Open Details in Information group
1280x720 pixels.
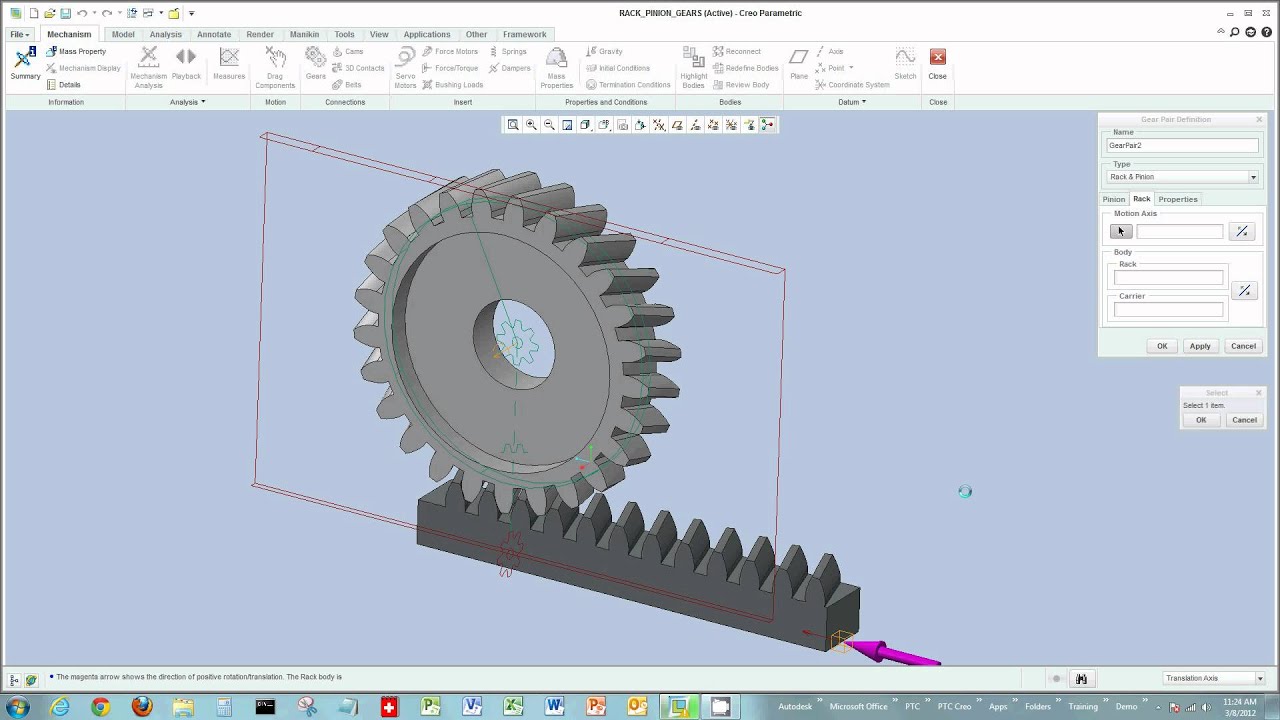point(63,85)
